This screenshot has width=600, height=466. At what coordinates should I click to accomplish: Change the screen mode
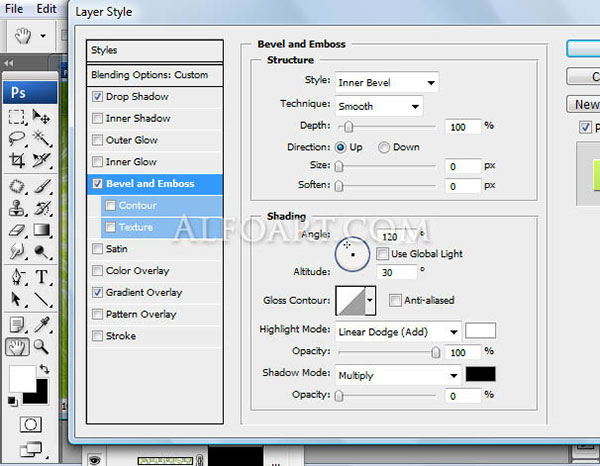click(x=32, y=450)
